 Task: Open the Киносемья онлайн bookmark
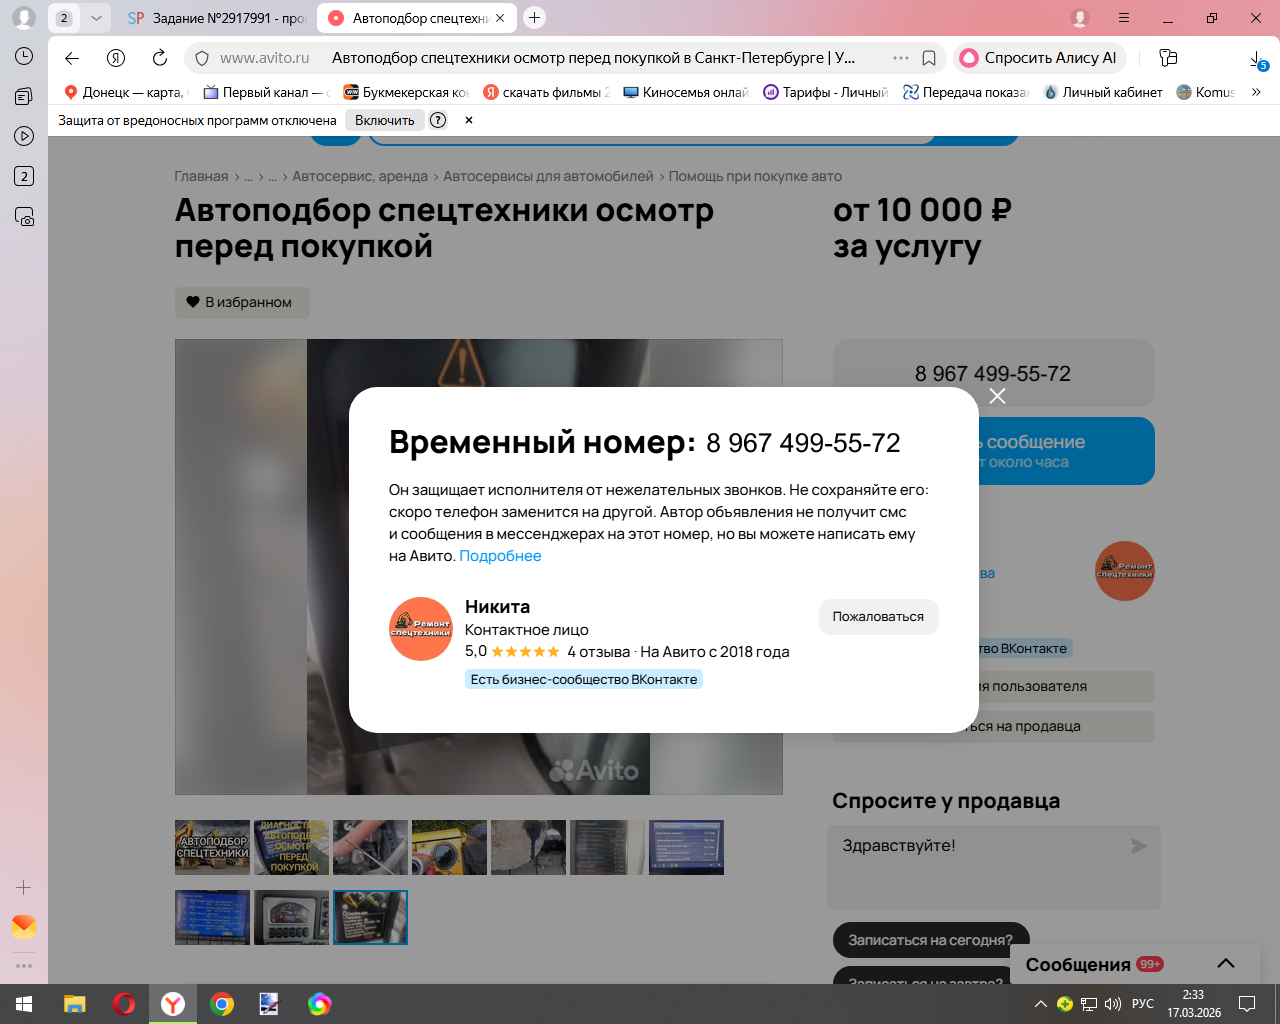686,92
